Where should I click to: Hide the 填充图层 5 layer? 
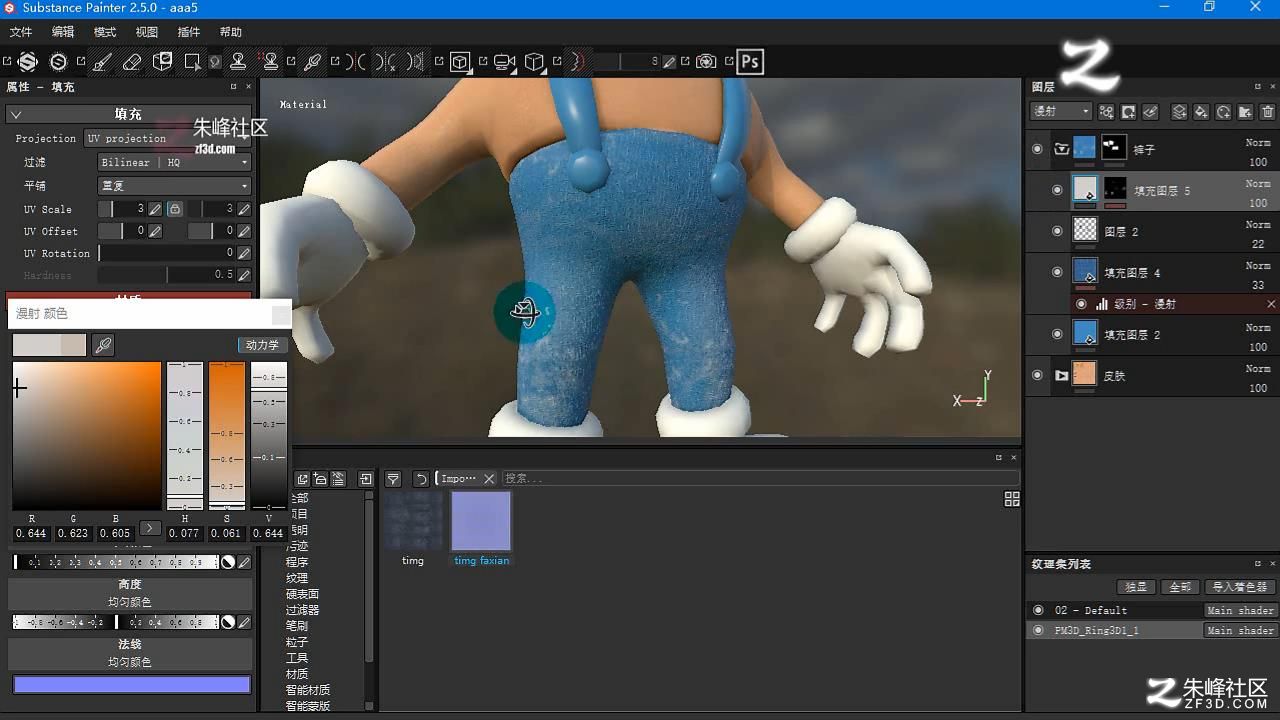[1057, 190]
